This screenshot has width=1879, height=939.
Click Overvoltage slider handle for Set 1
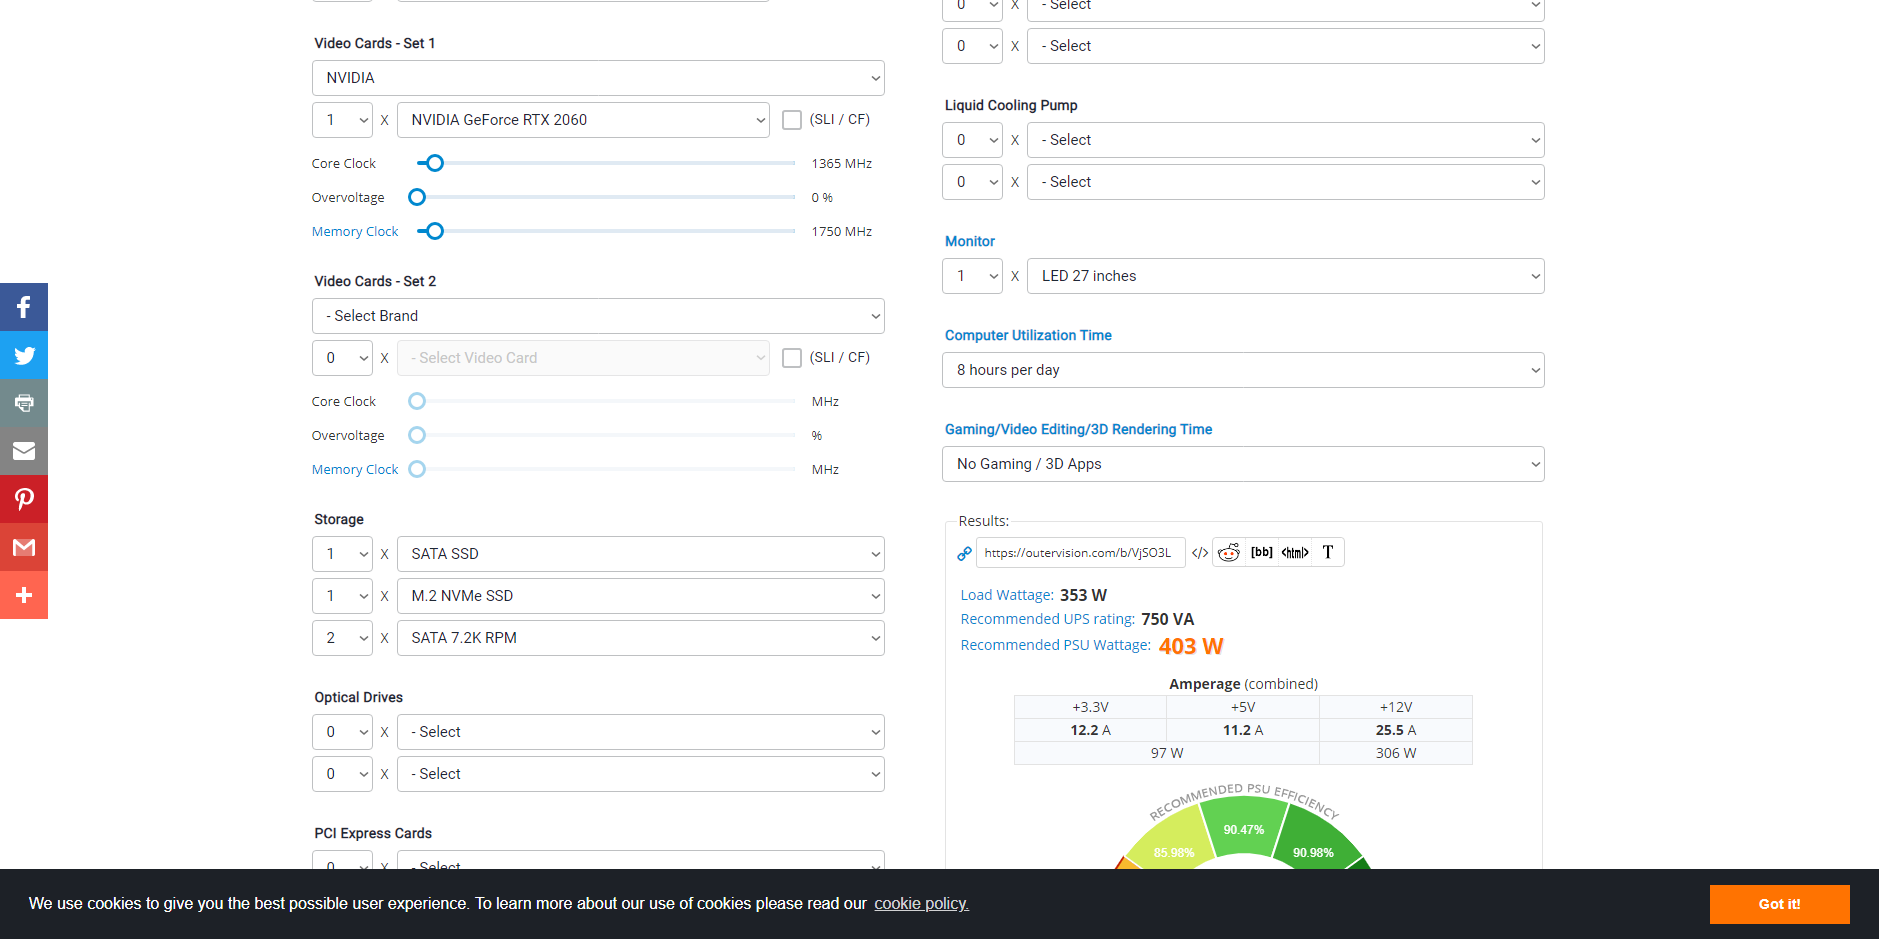click(x=417, y=197)
